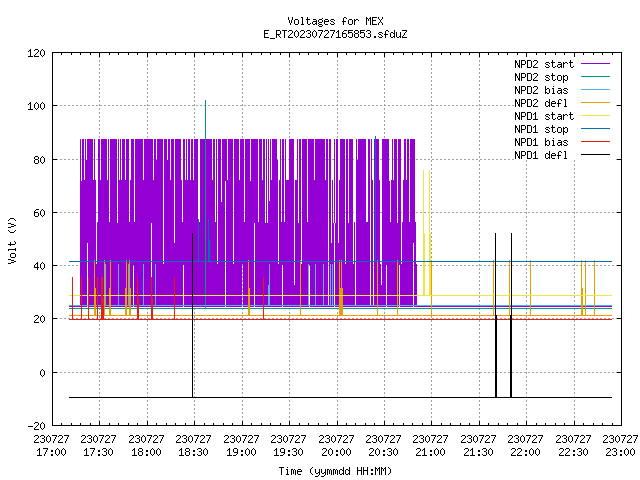Click the x-axis label 230727 19:00
Screen dimensions: 640x480
point(241,446)
